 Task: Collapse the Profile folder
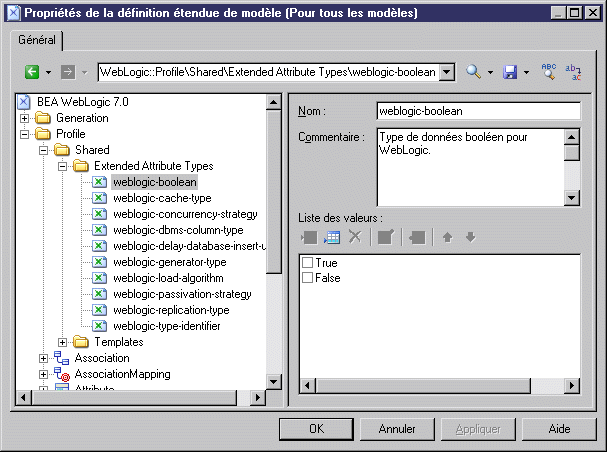(x=24, y=134)
